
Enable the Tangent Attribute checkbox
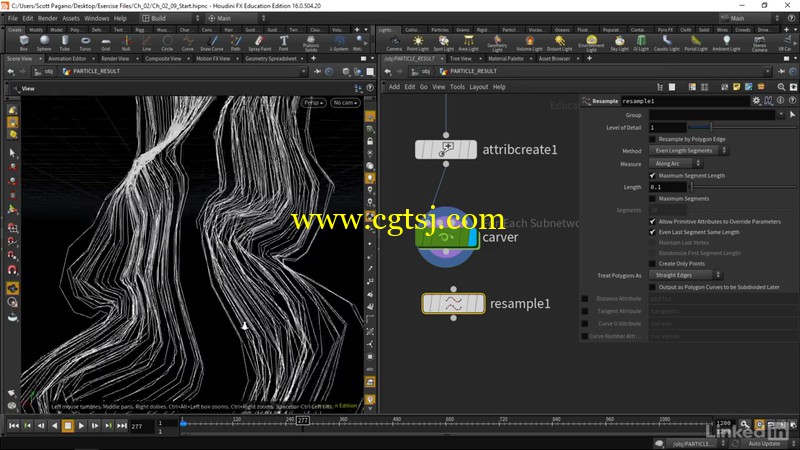click(585, 311)
